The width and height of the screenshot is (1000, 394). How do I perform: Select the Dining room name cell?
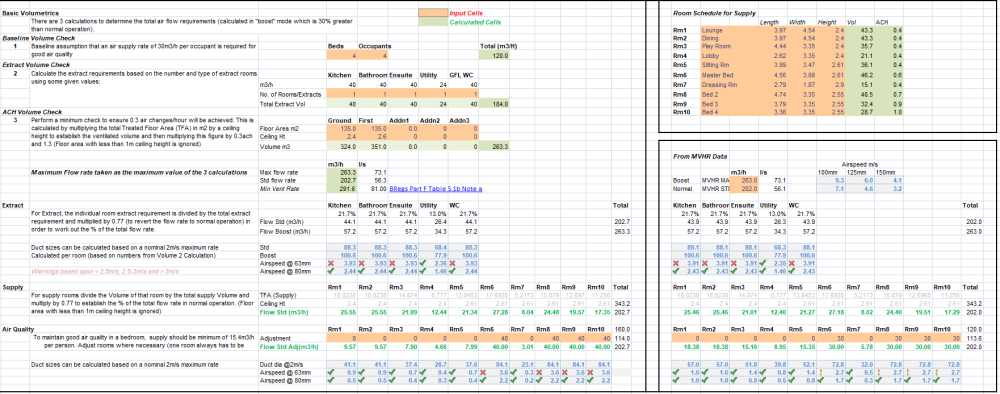click(x=728, y=38)
